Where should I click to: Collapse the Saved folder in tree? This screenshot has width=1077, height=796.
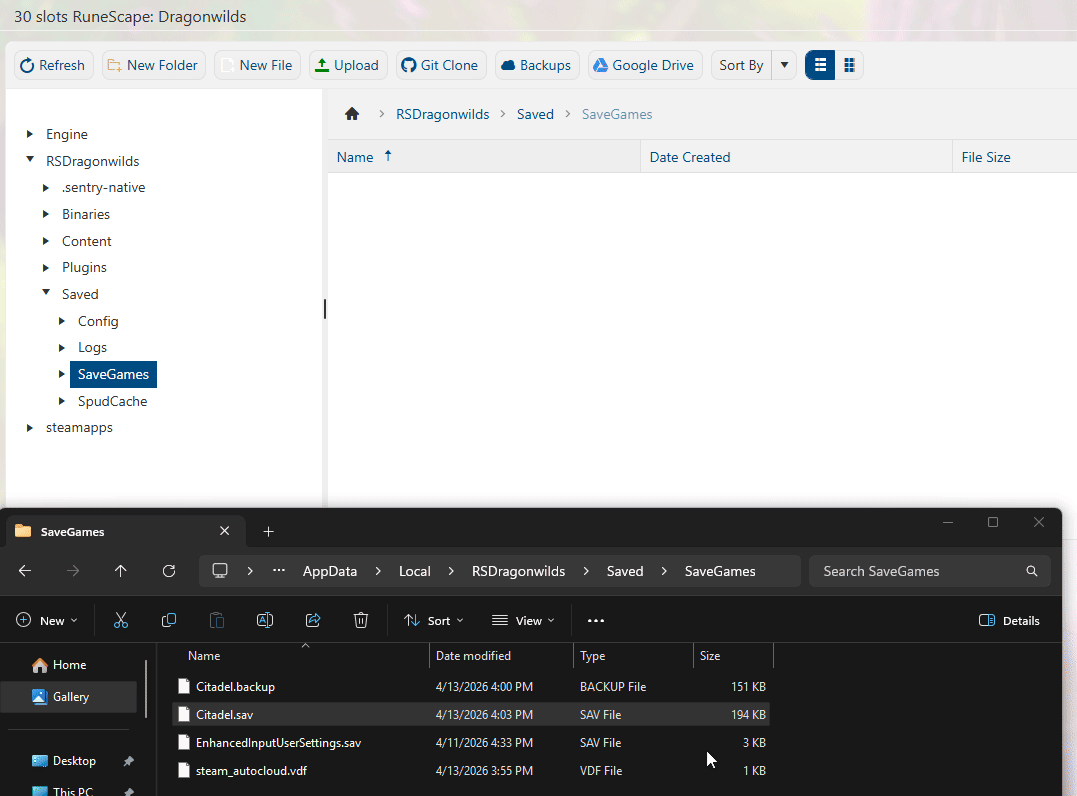46,294
